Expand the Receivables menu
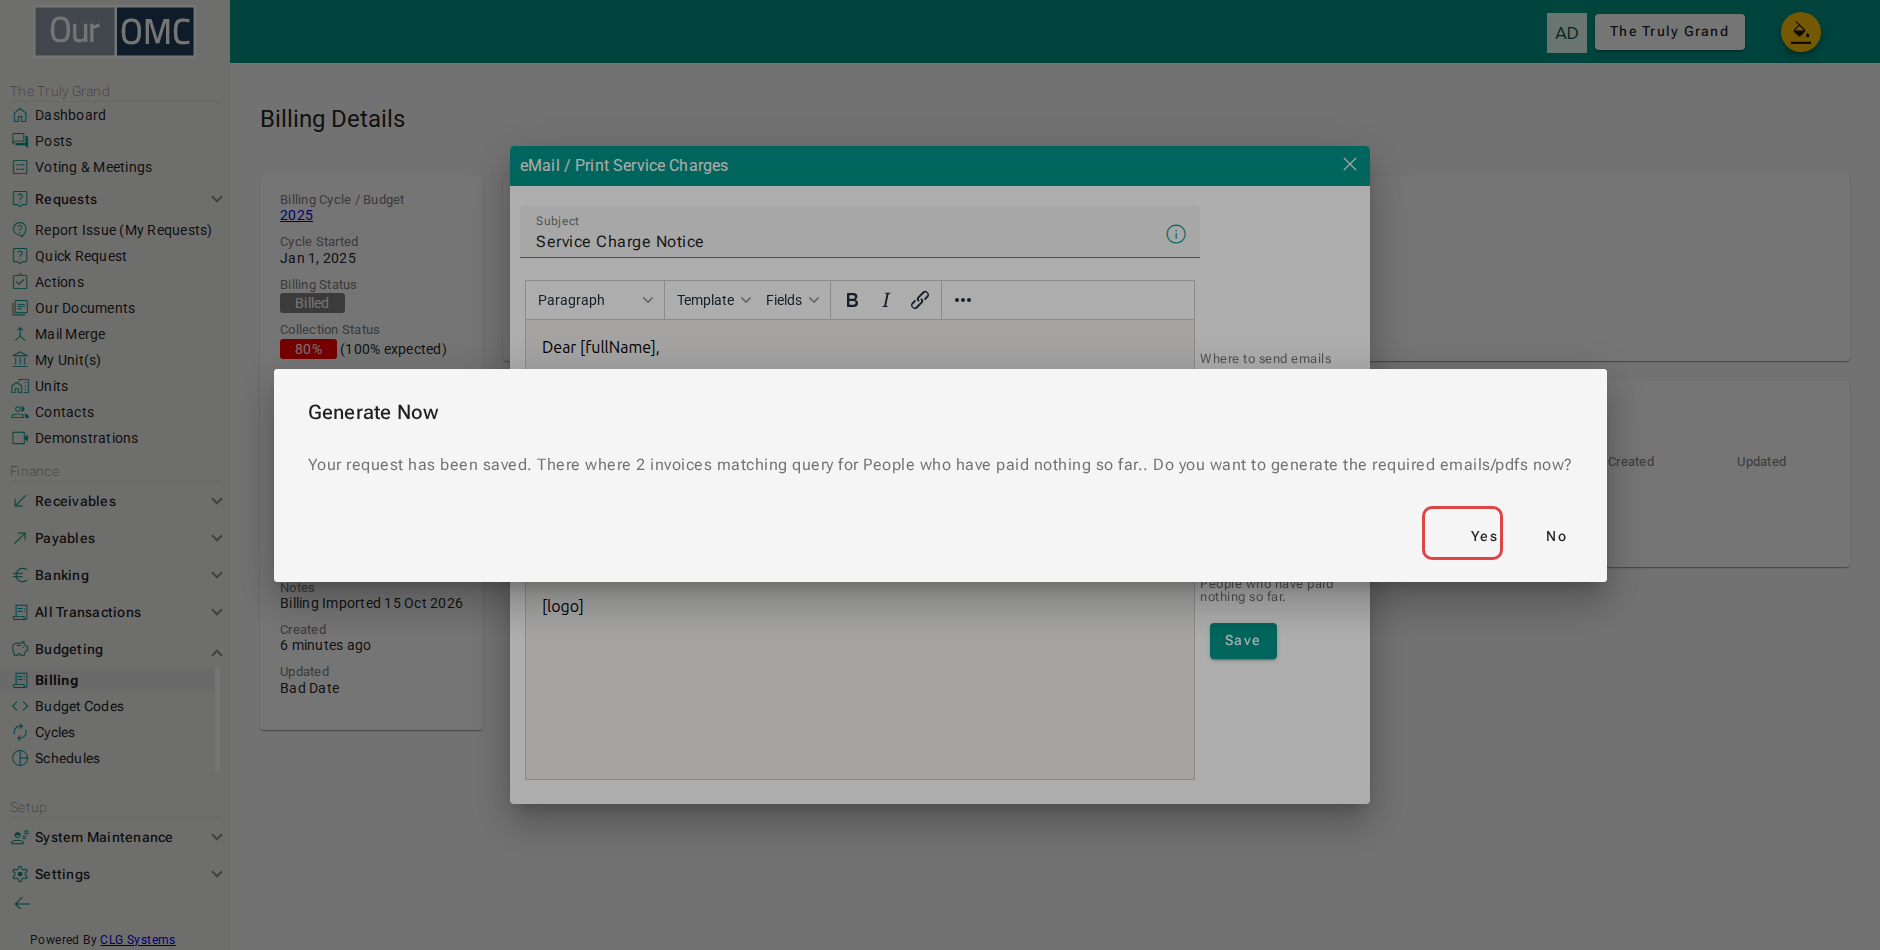The width and height of the screenshot is (1880, 950). pyautogui.click(x=115, y=501)
